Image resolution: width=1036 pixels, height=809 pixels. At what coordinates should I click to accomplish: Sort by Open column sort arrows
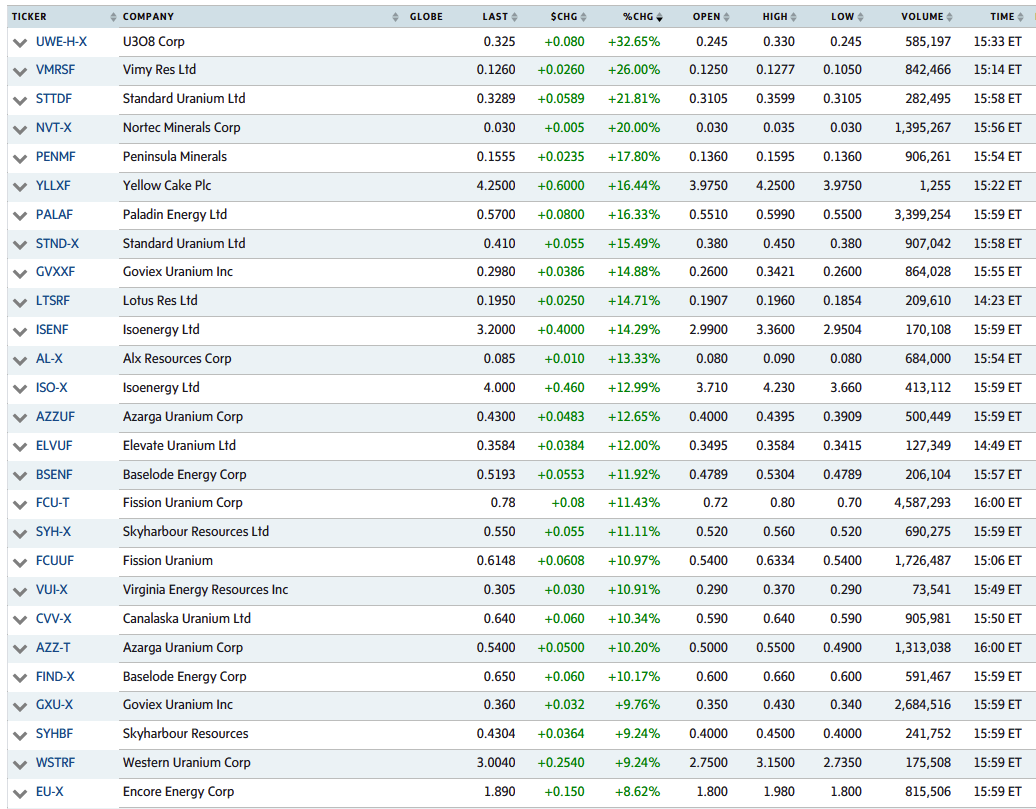(726, 17)
